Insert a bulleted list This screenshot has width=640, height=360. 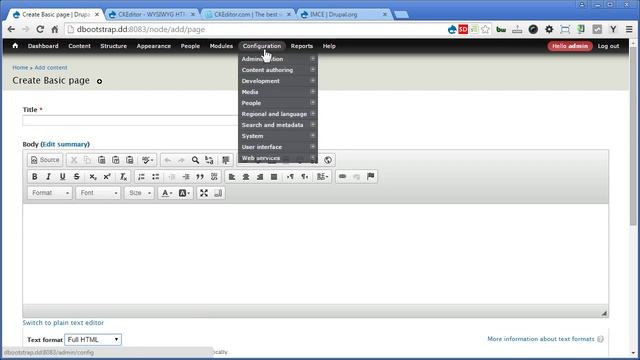coord(156,177)
